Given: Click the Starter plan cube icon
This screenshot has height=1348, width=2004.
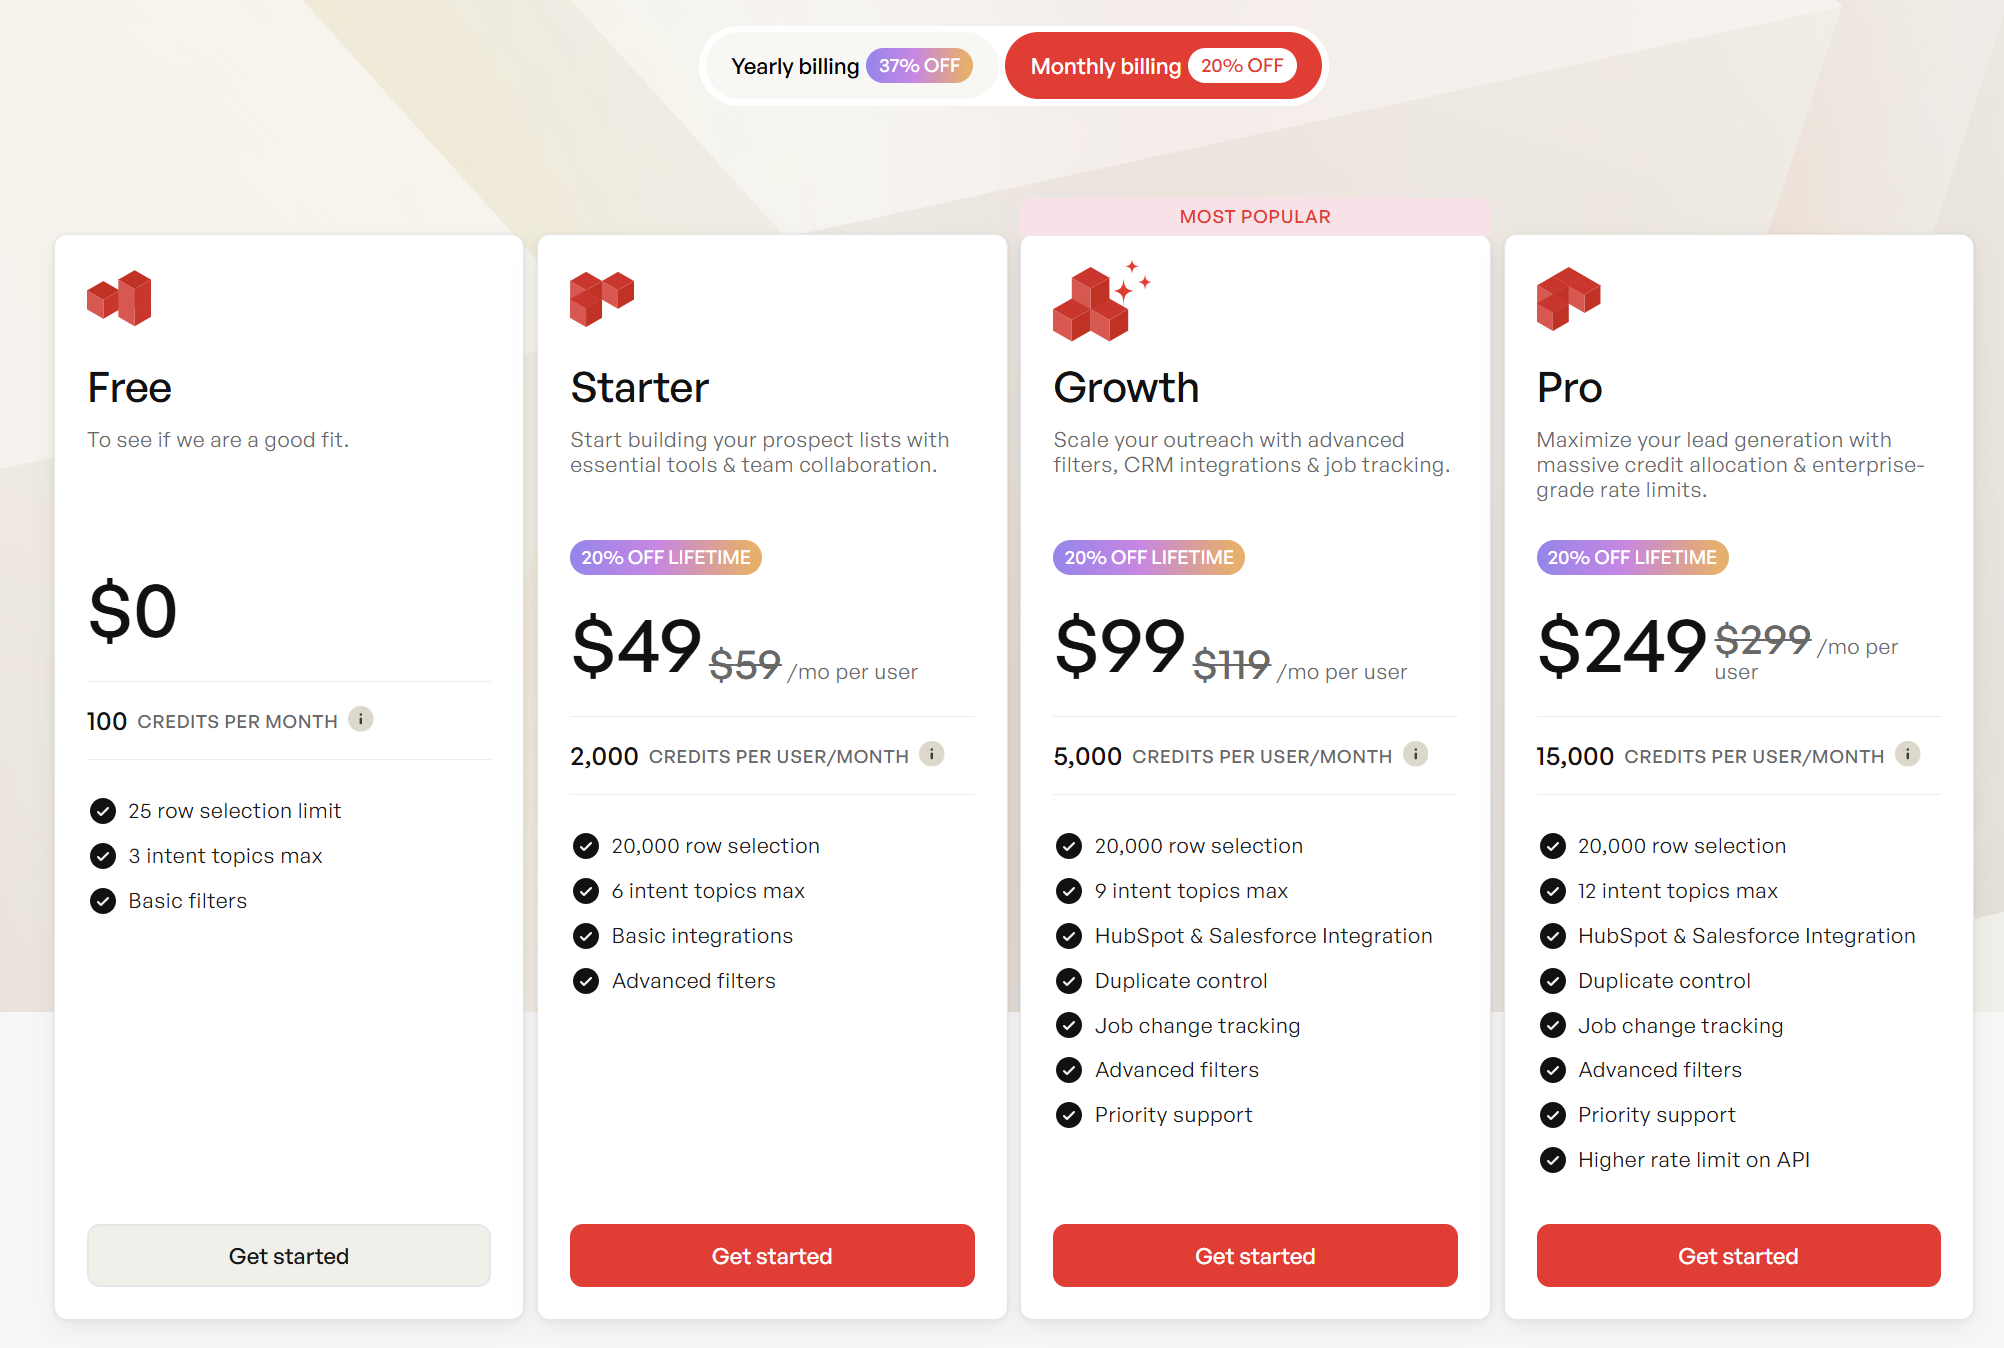Looking at the screenshot, I should (x=602, y=298).
